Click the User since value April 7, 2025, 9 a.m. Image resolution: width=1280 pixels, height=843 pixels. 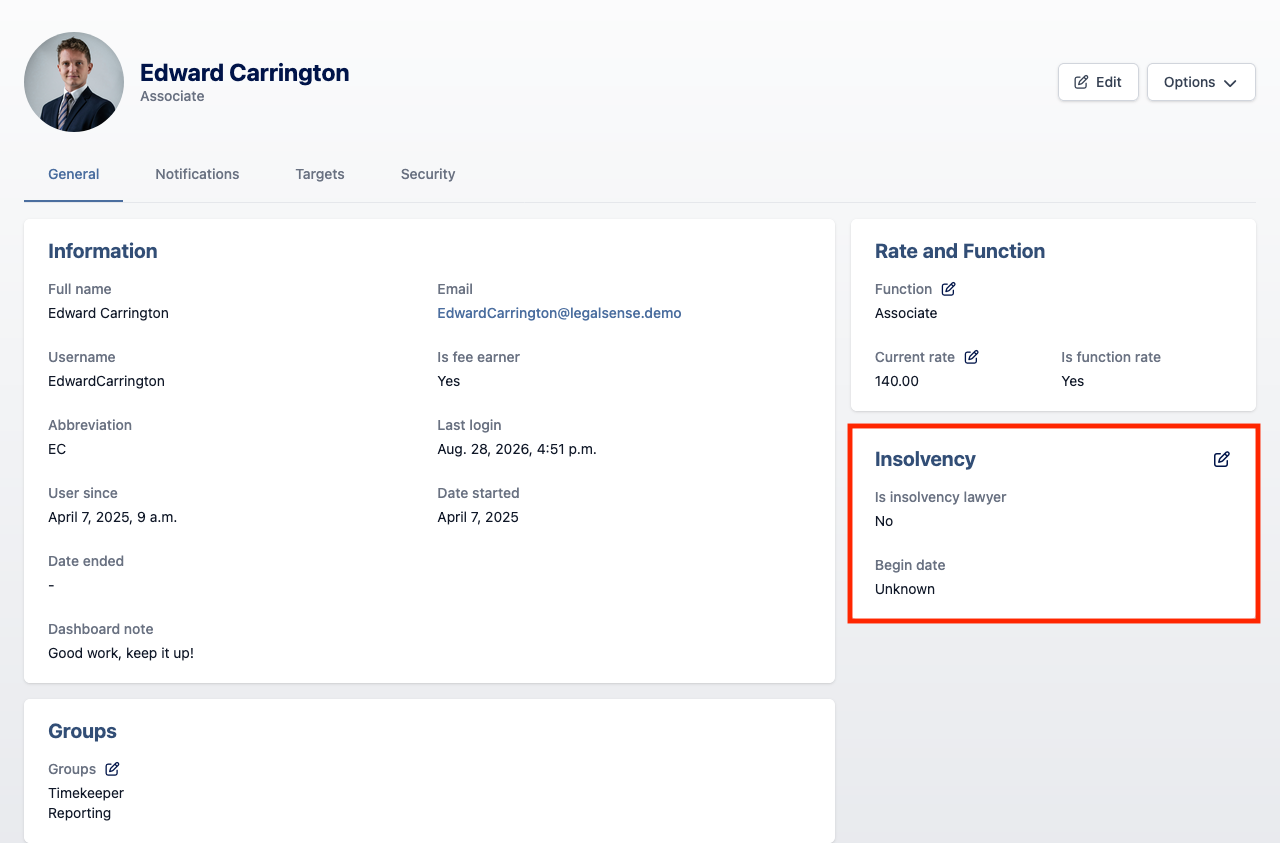(113, 517)
